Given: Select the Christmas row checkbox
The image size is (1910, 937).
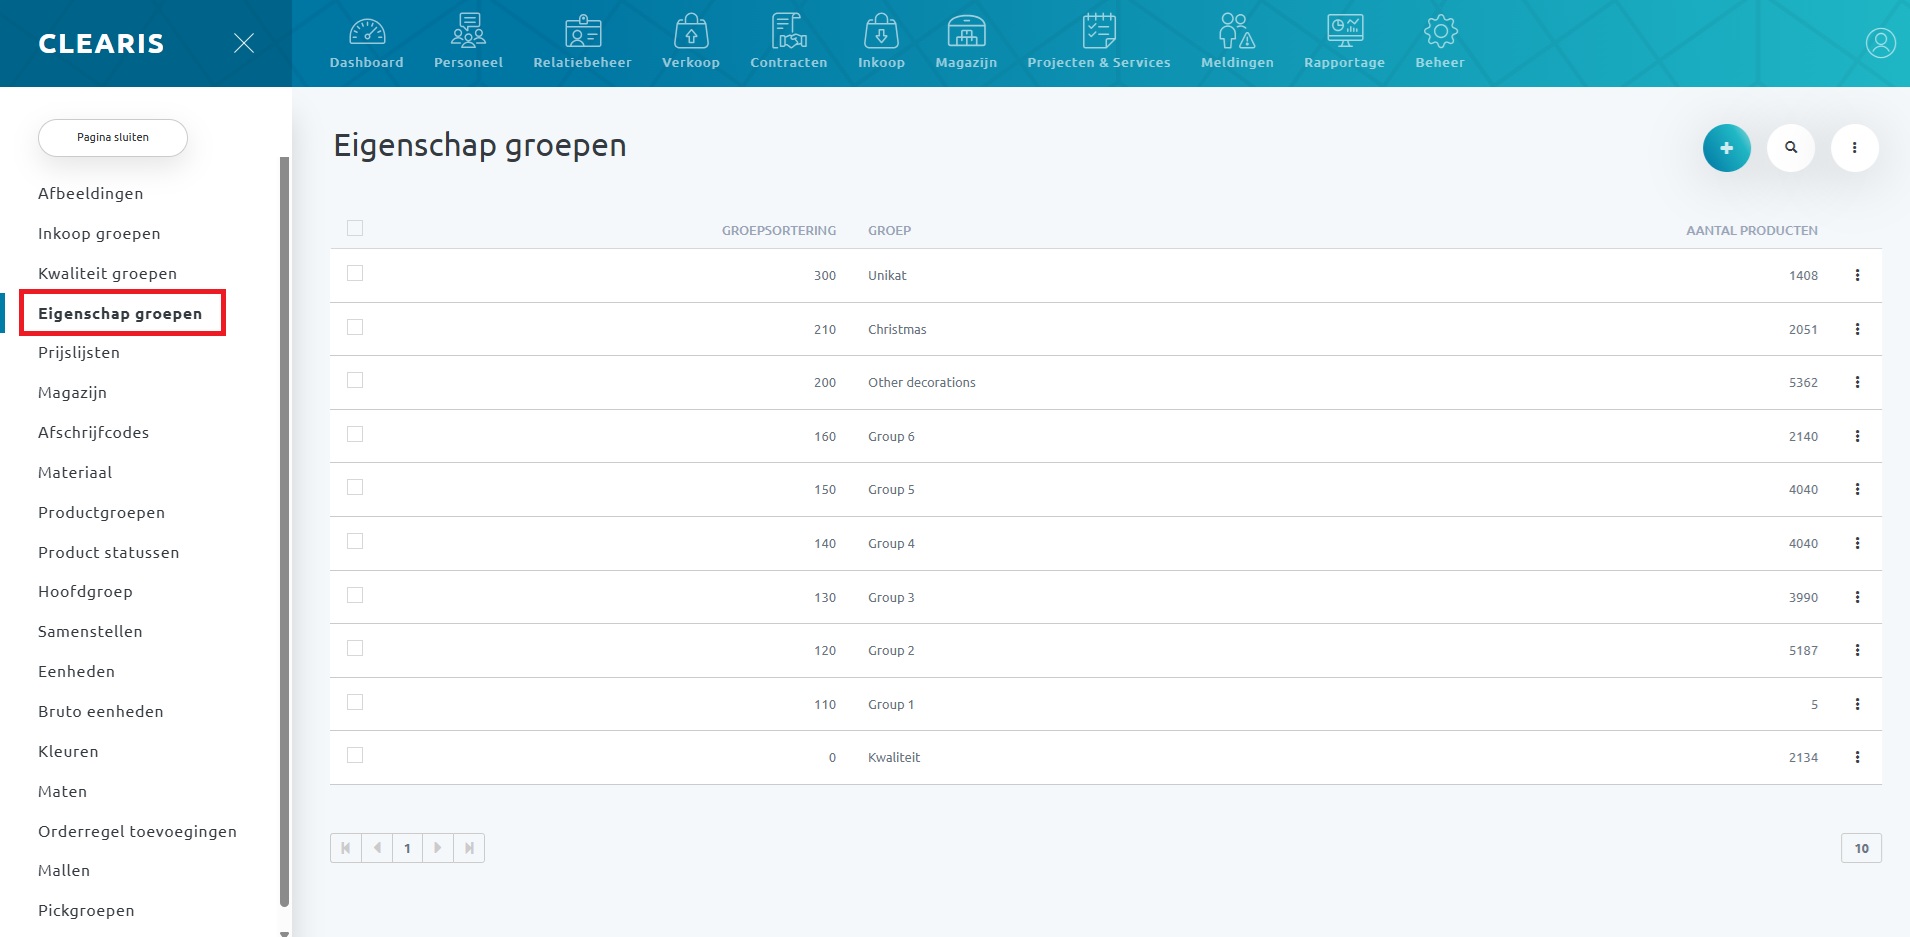Looking at the screenshot, I should 355,328.
